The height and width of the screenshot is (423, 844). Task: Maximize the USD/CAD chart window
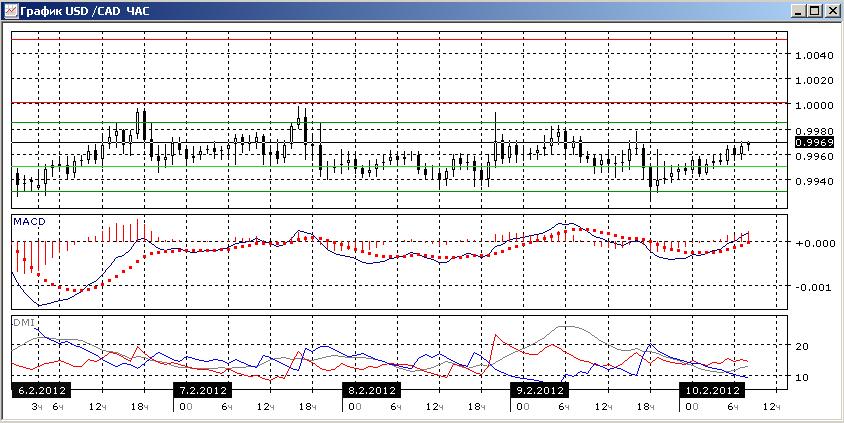(814, 10)
